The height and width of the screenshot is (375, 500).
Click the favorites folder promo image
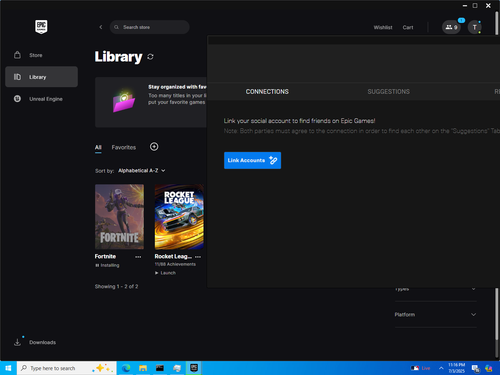124,101
